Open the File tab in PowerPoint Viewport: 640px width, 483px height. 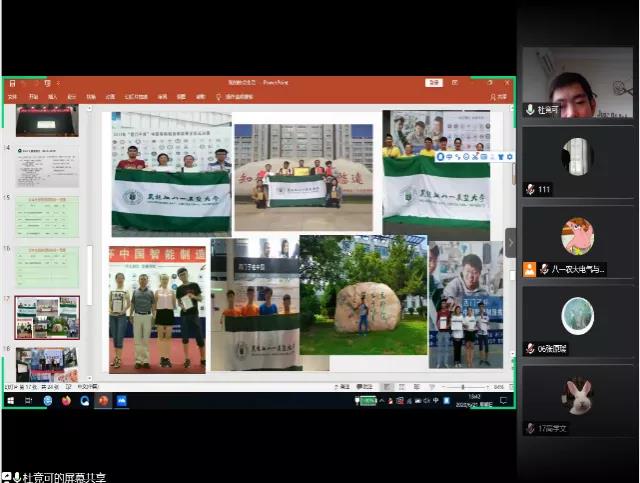[x=12, y=97]
